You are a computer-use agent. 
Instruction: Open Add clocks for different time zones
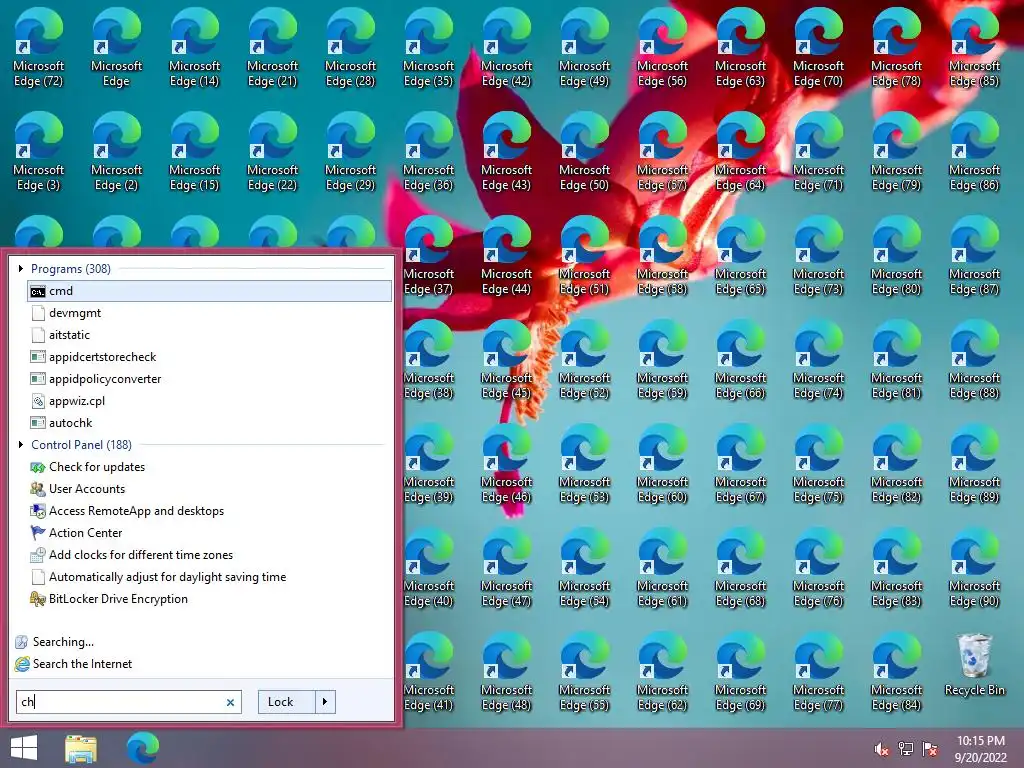click(x=209, y=555)
